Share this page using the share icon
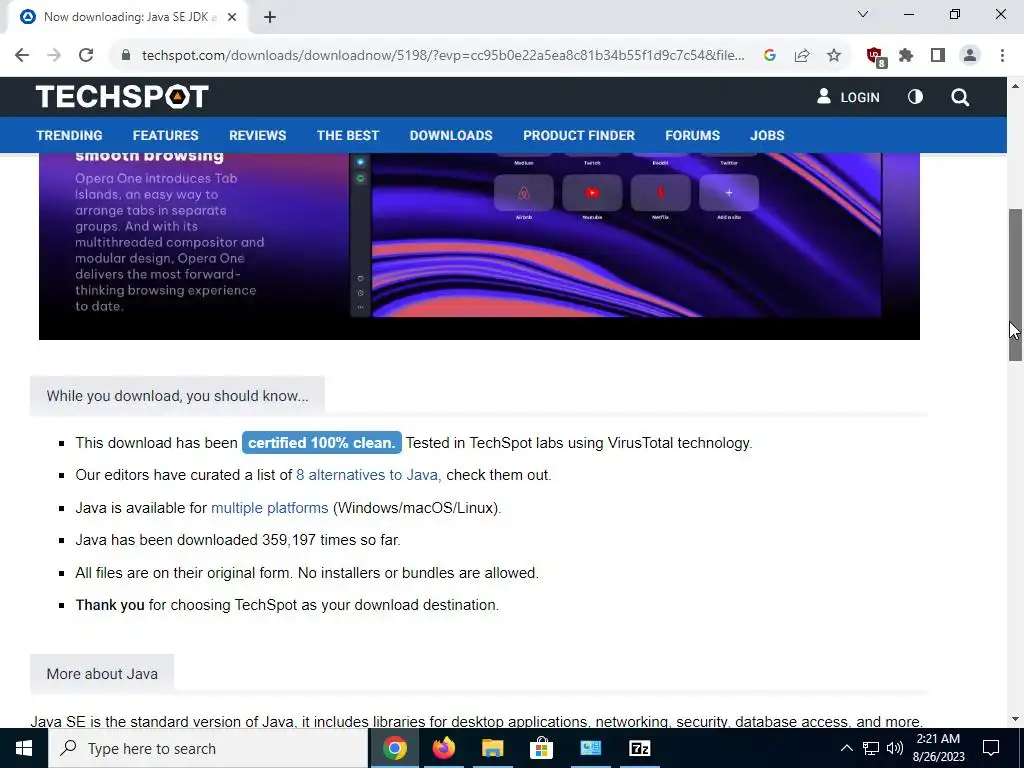This screenshot has height=768, width=1024. click(802, 56)
